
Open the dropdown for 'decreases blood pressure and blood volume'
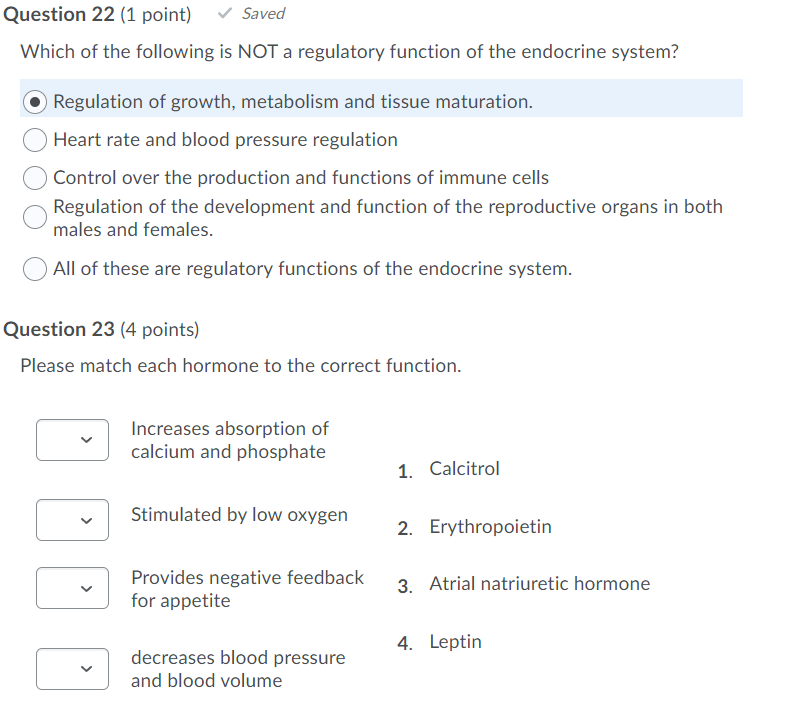pyautogui.click(x=72, y=669)
